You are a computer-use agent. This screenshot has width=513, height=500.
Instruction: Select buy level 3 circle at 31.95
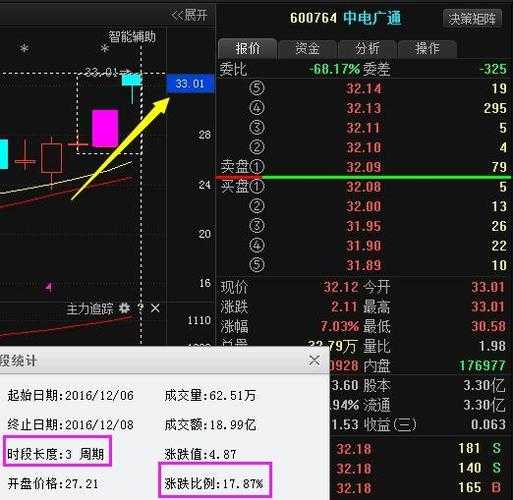coord(257,226)
